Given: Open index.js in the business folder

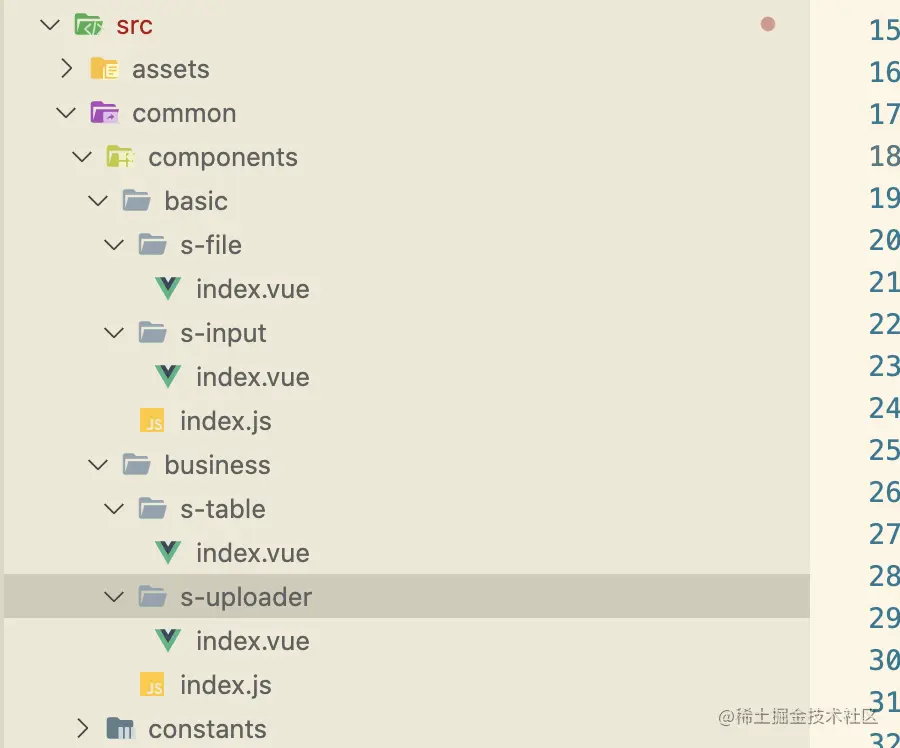Looking at the screenshot, I should 225,685.
